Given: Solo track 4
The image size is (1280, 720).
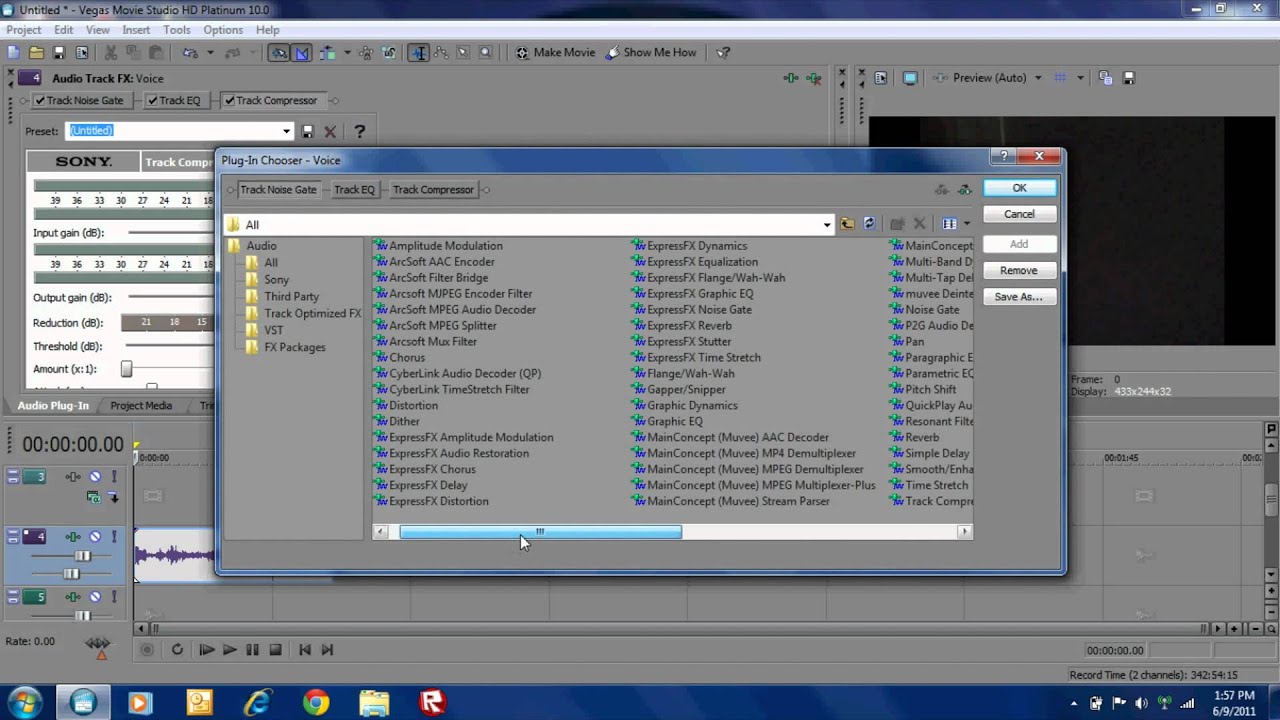Looking at the screenshot, I should 114,536.
